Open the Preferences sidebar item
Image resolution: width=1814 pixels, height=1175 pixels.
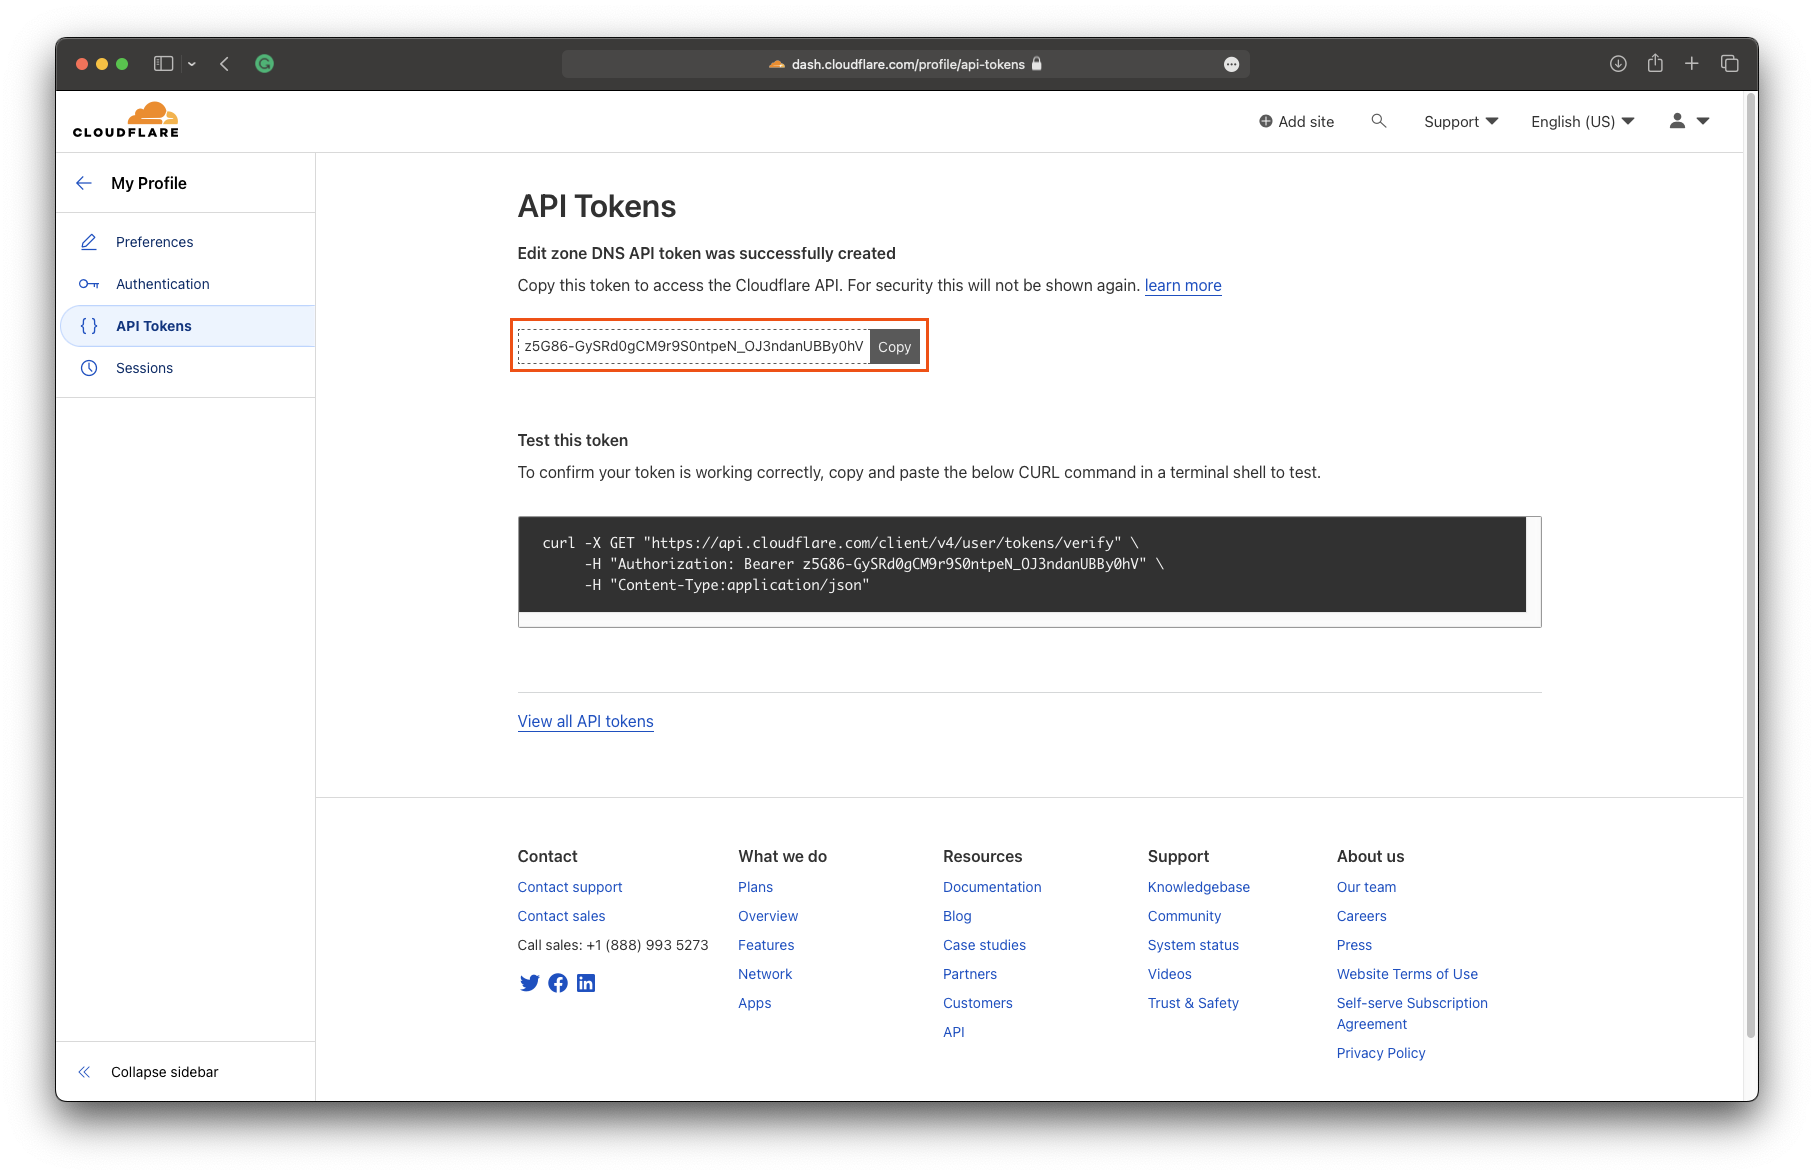click(x=154, y=242)
